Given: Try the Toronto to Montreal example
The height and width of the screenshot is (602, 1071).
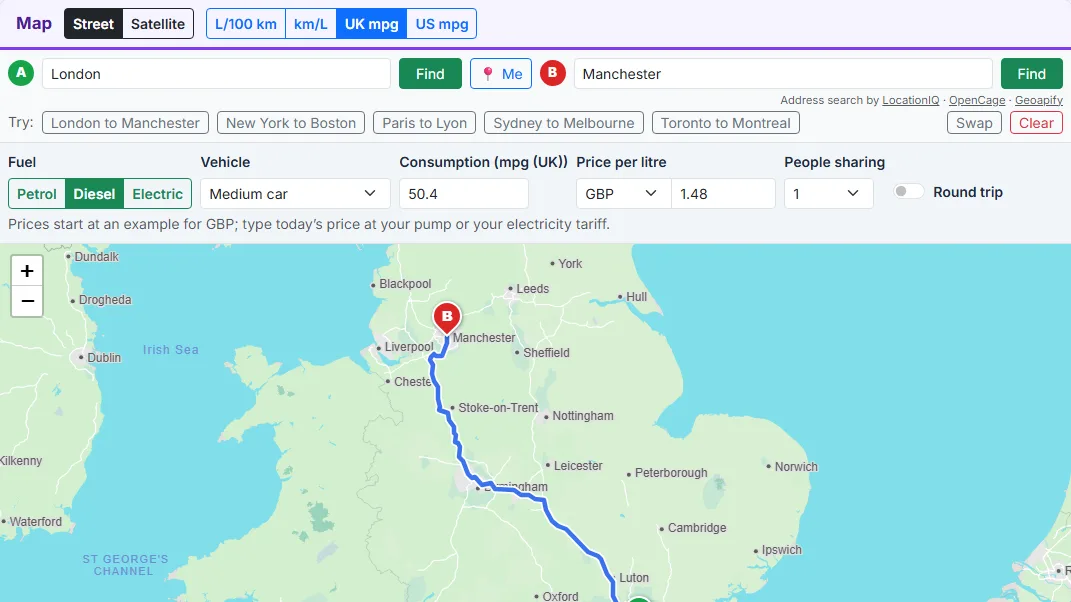Looking at the screenshot, I should click(x=726, y=123).
